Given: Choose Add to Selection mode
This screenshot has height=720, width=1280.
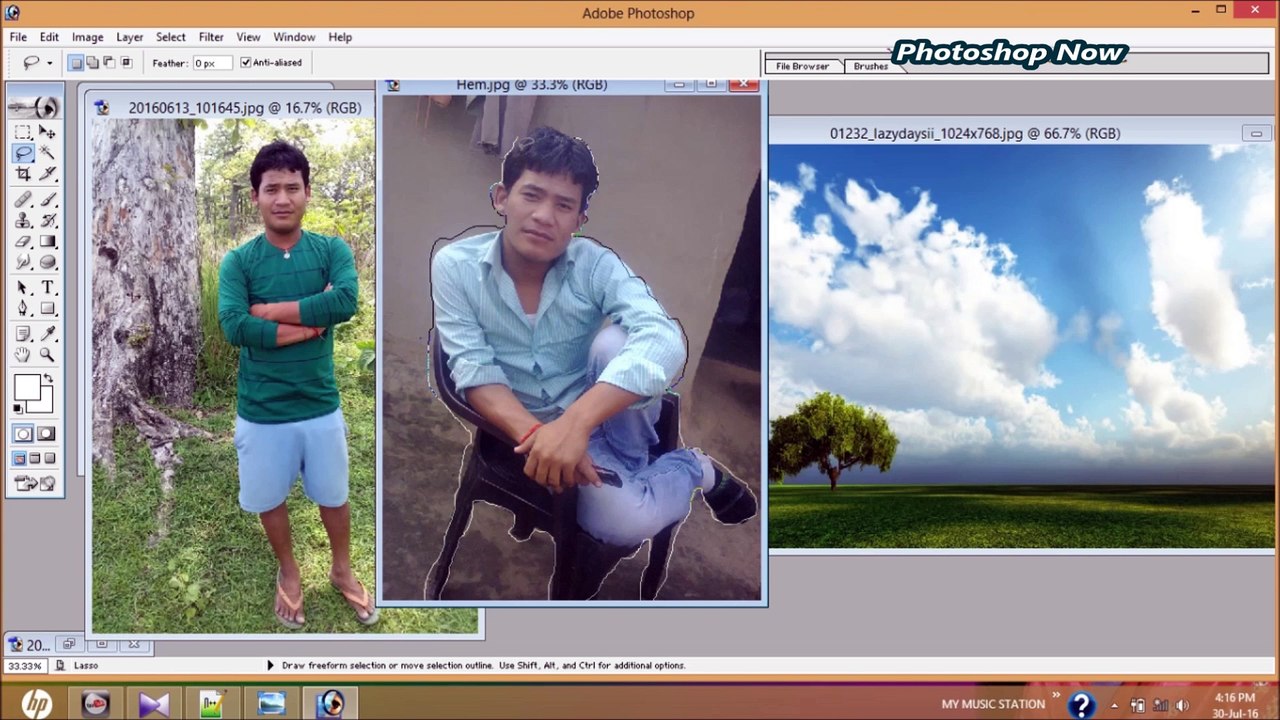Looking at the screenshot, I should (x=93, y=63).
